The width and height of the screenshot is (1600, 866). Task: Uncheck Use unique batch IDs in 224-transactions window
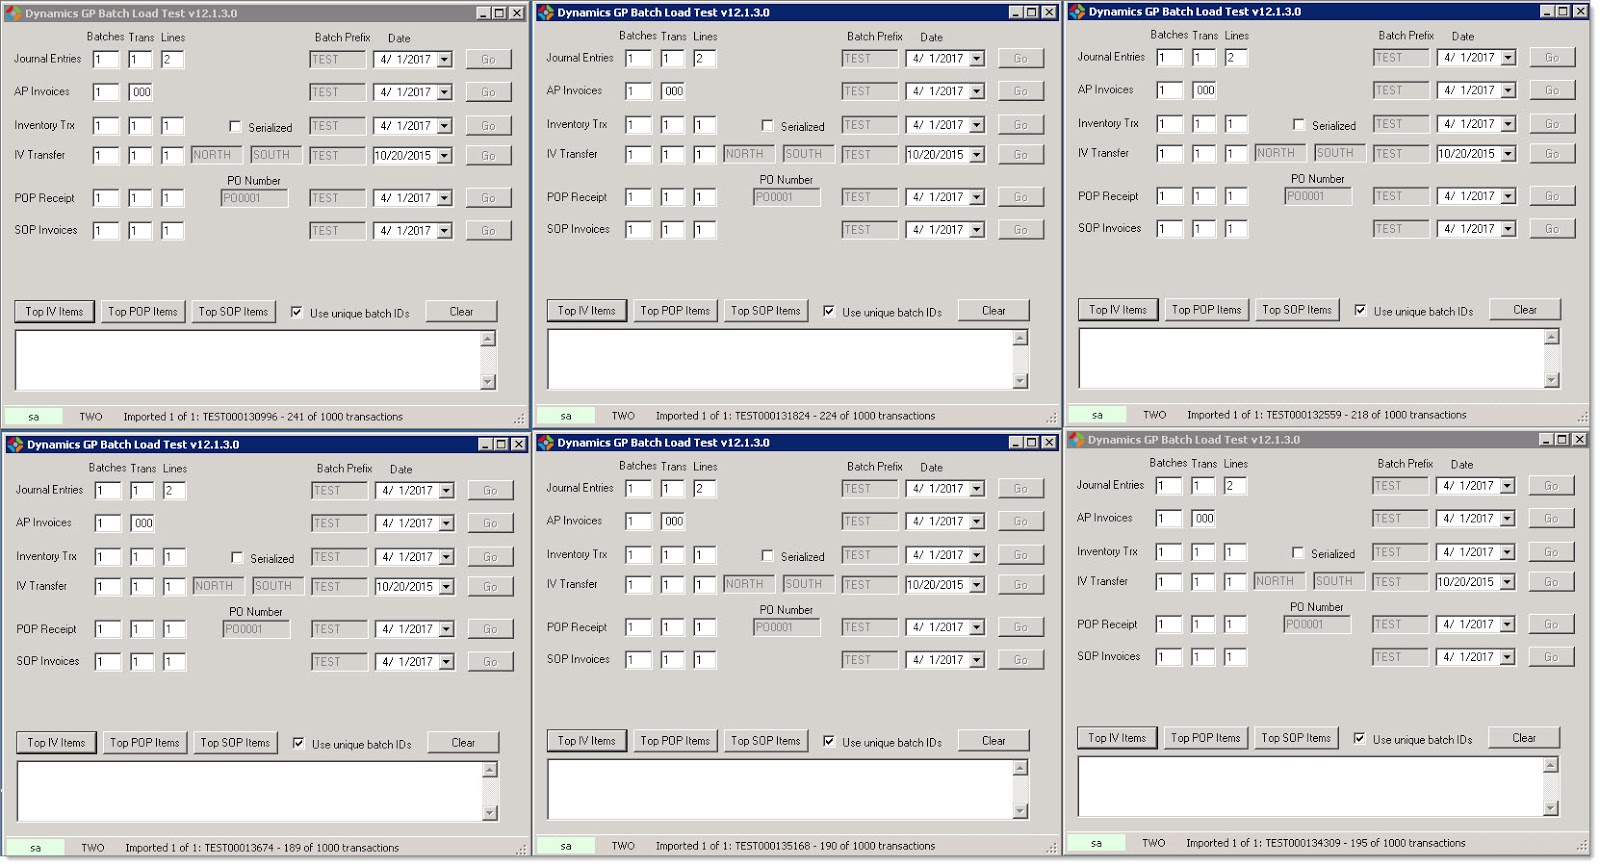coord(829,311)
